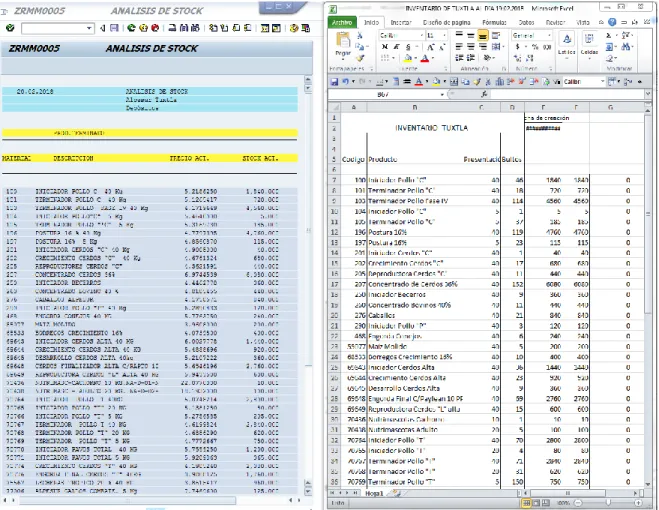The image size is (659, 510).
Task: Go to last page in SAP toolbar
Action: click(248, 28)
